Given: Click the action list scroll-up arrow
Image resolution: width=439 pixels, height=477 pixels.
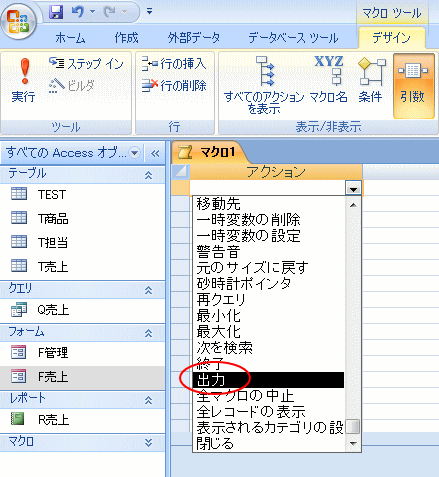Looking at the screenshot, I should [353, 205].
